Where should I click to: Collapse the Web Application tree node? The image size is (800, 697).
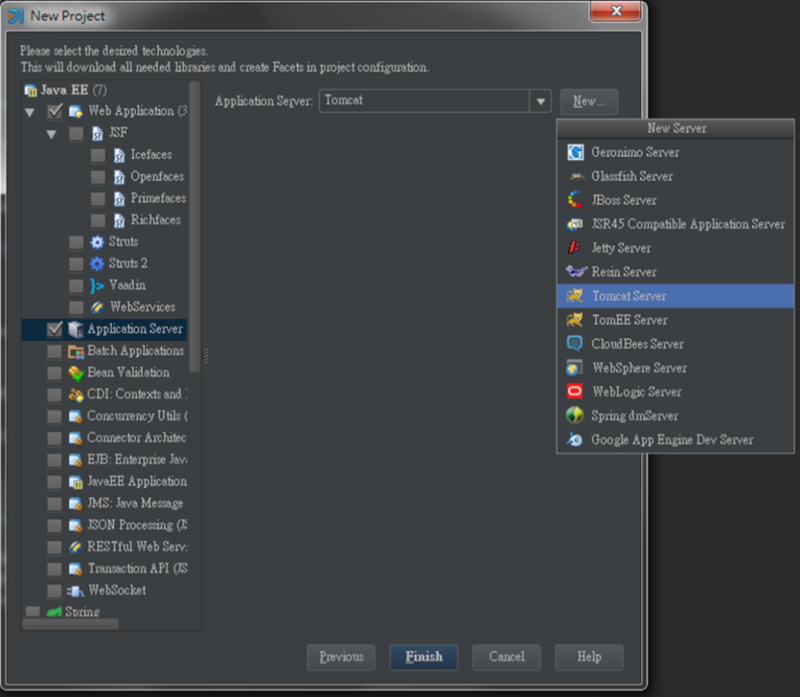(x=30, y=112)
